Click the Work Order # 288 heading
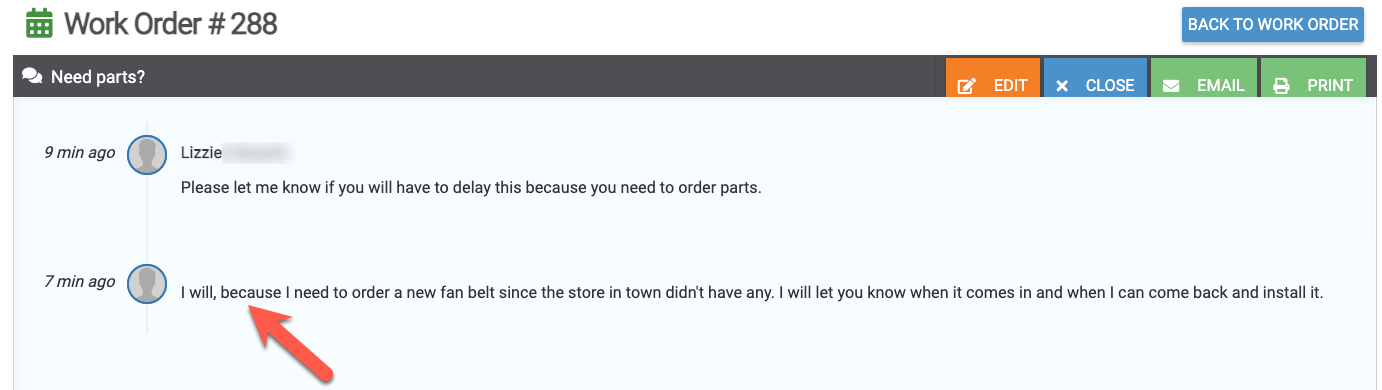This screenshot has height=390, width=1382. (171, 23)
